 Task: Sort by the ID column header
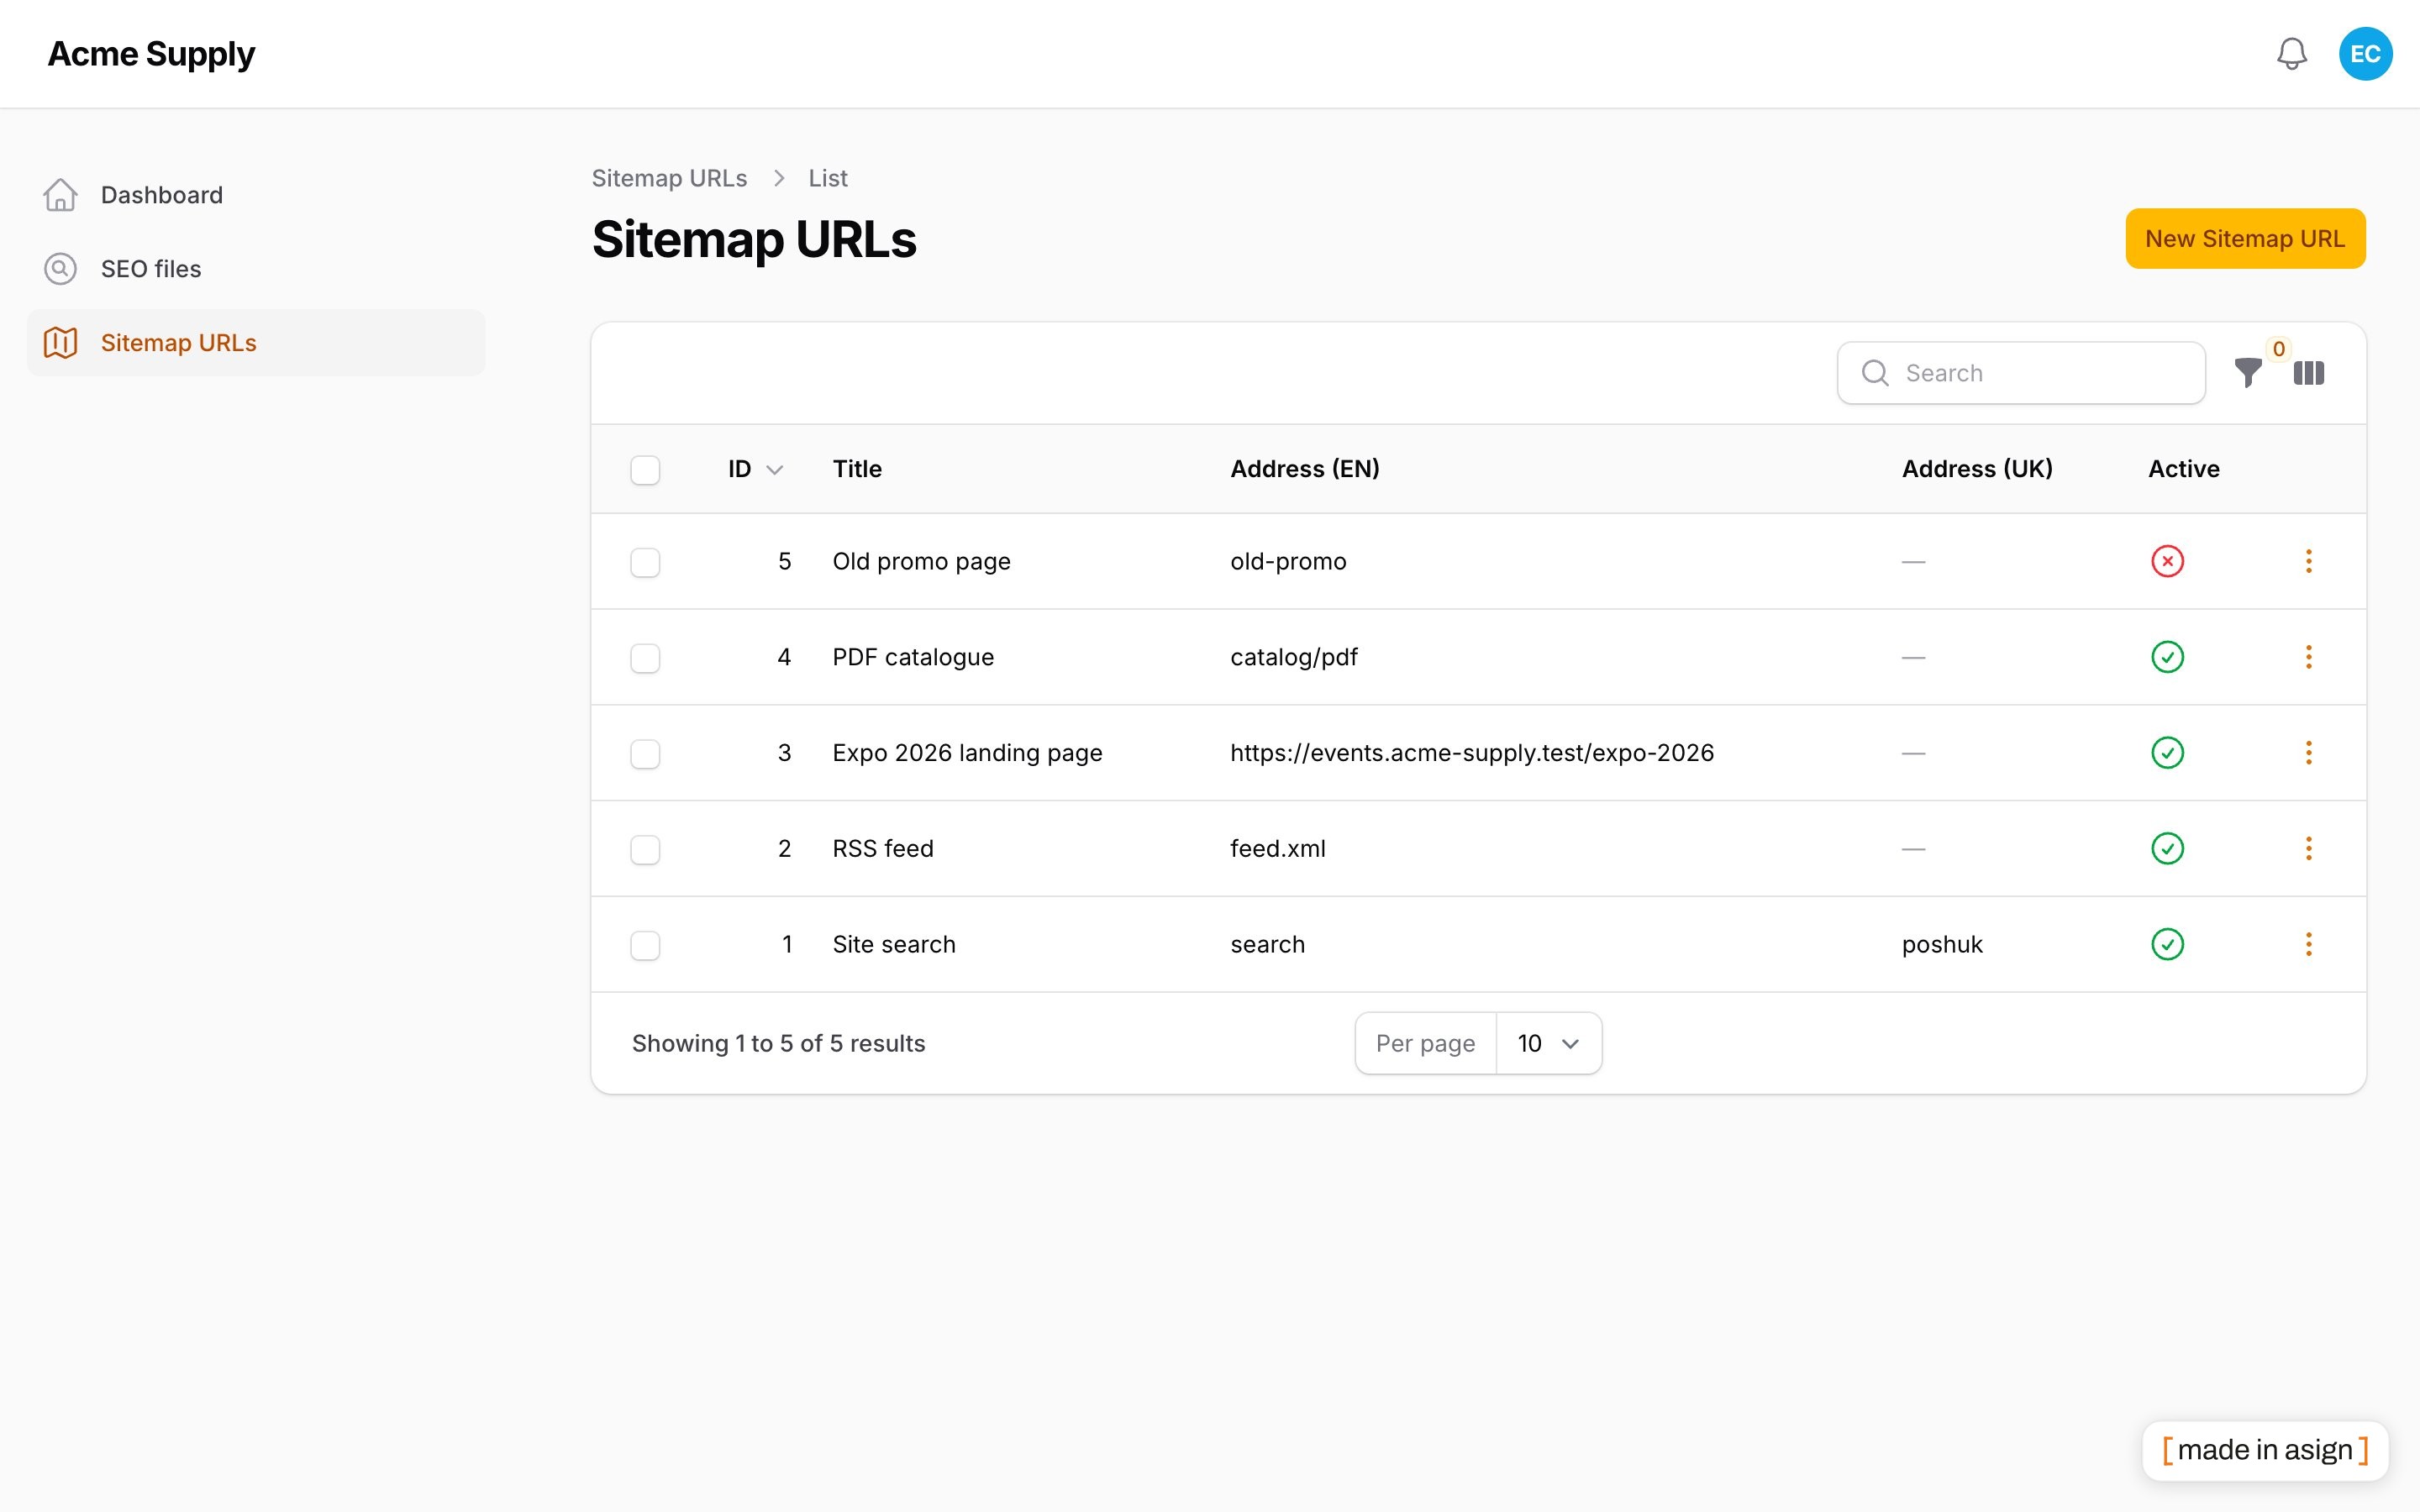coord(755,469)
